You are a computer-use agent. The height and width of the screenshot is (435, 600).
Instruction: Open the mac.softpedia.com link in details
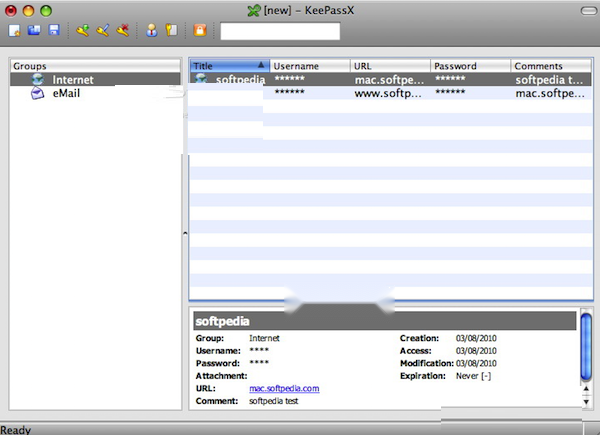point(284,388)
